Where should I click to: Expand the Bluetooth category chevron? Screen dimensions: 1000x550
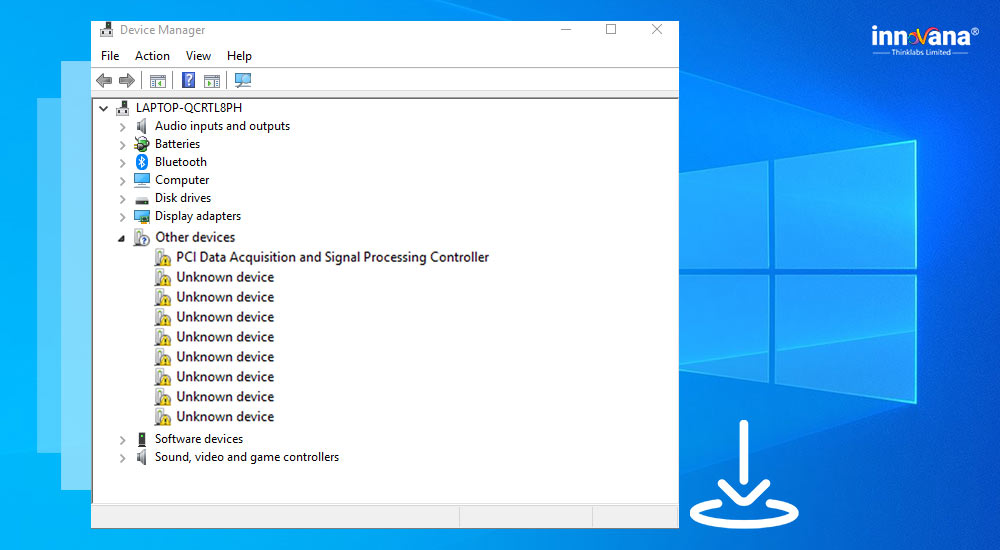[x=122, y=163]
